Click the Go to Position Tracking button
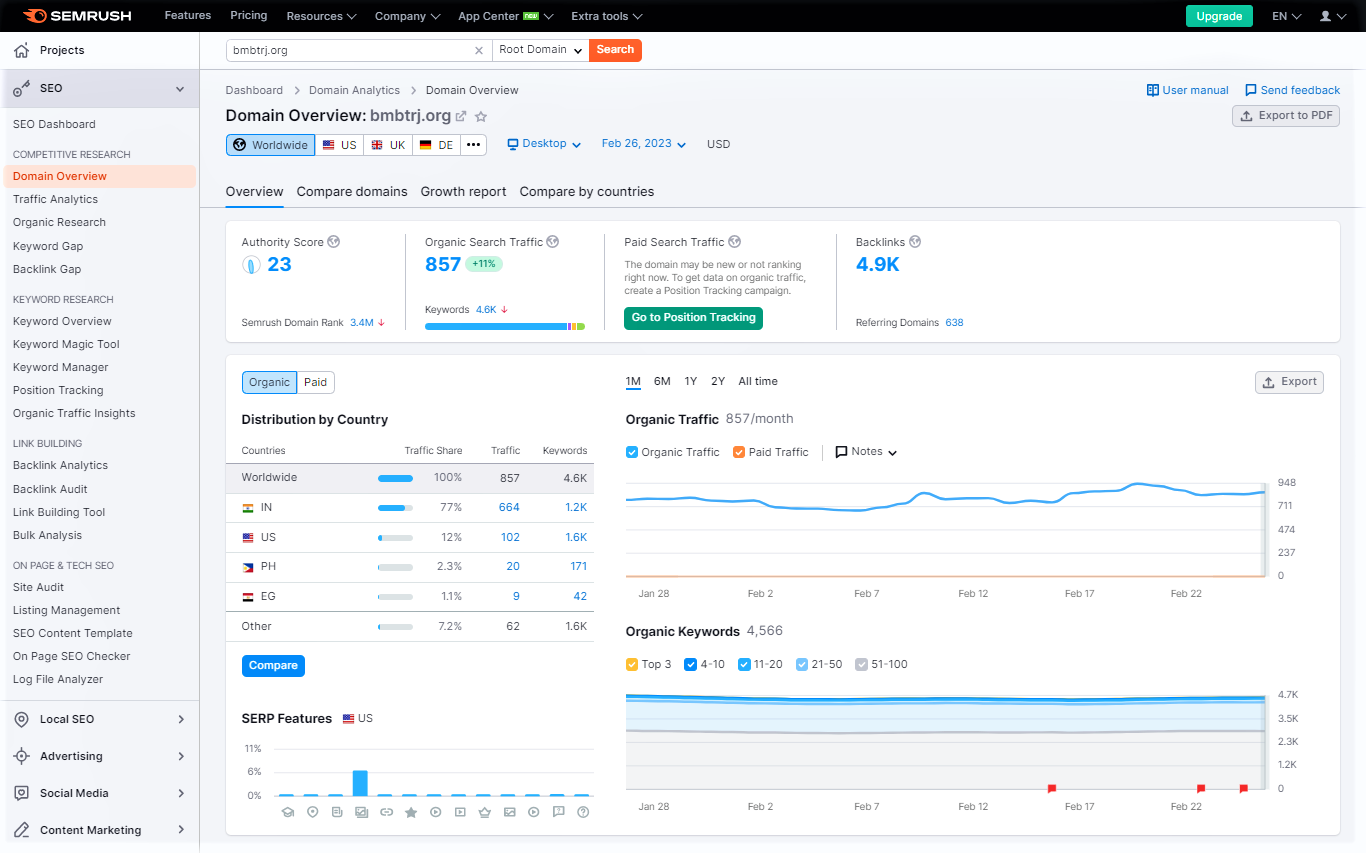1366x853 pixels. 694,318
